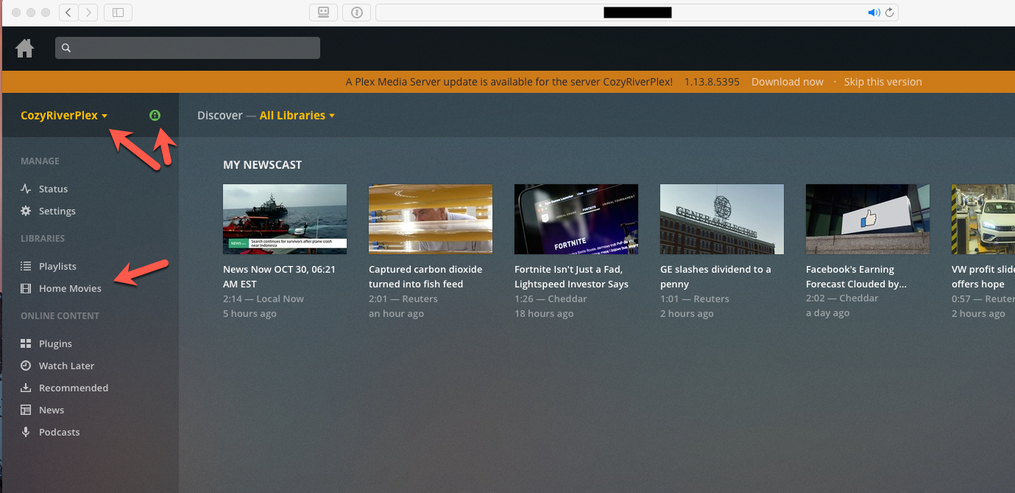Image resolution: width=1015 pixels, height=493 pixels.
Task: Open Playlists library
Action: (x=58, y=266)
